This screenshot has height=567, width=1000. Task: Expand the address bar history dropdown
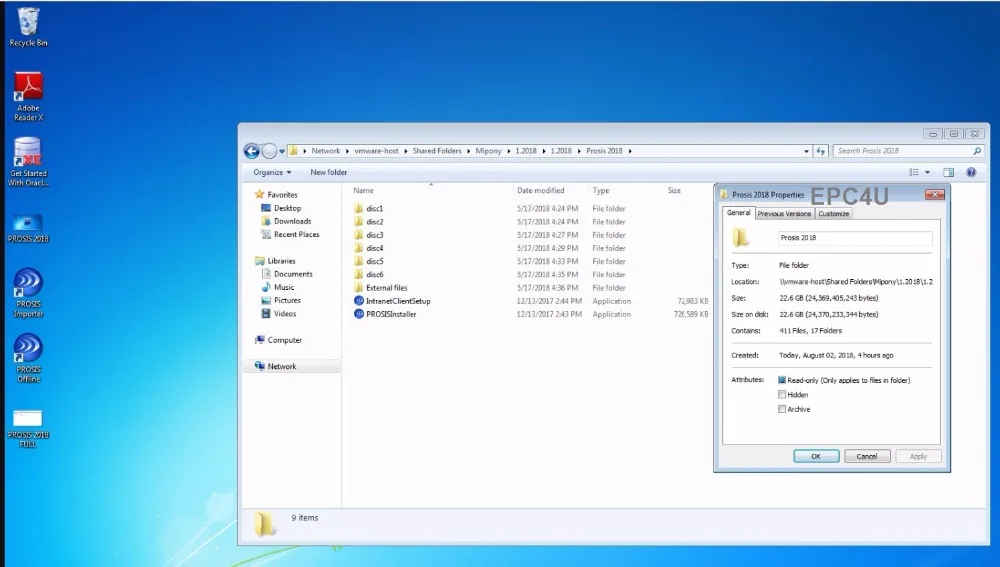tap(807, 151)
